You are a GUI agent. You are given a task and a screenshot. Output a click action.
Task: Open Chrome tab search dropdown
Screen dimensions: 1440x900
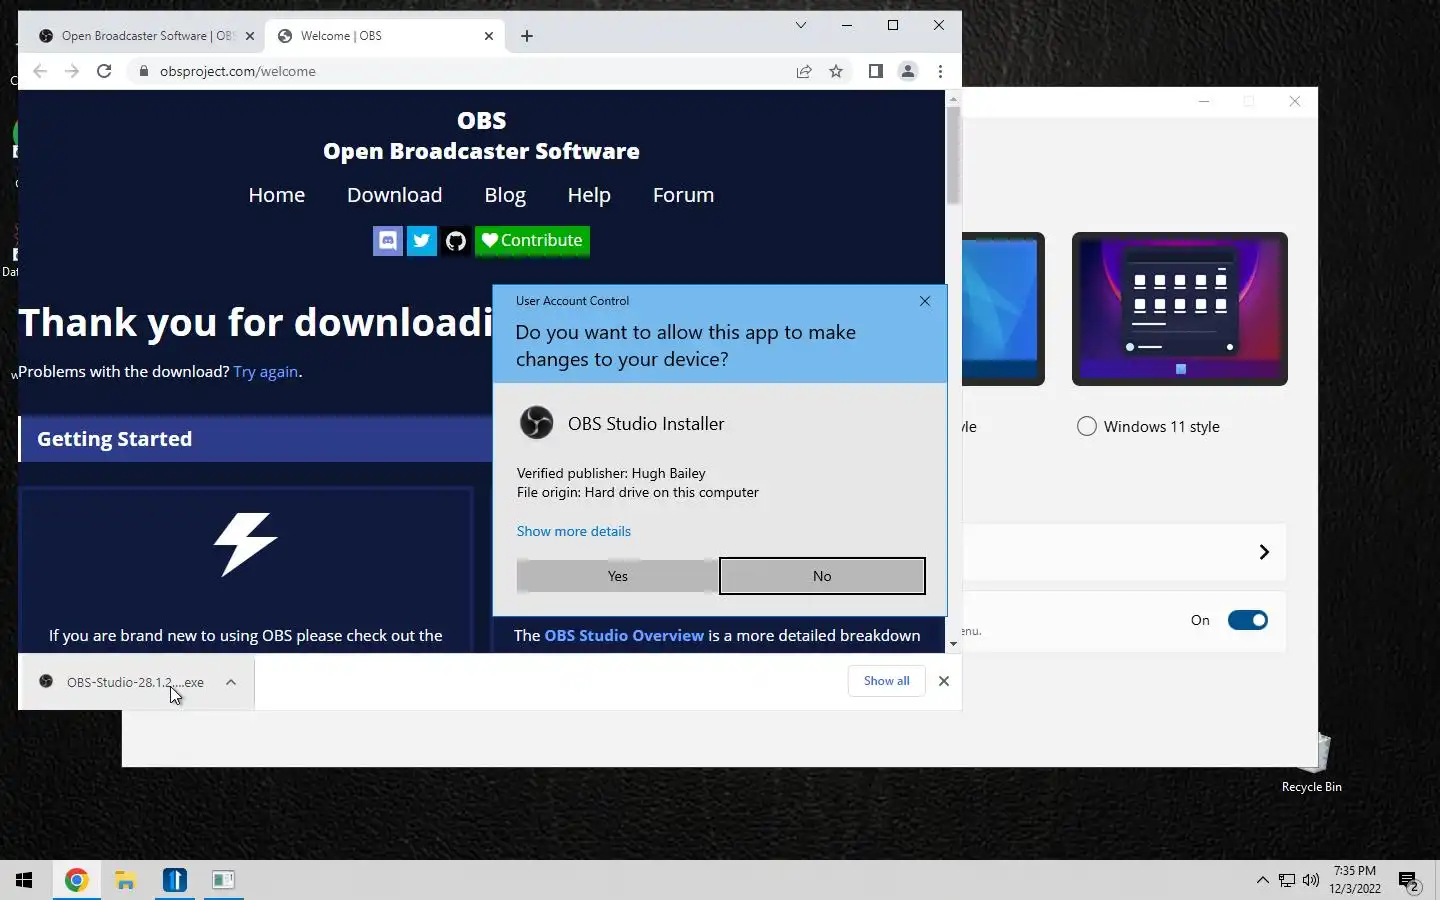point(801,25)
